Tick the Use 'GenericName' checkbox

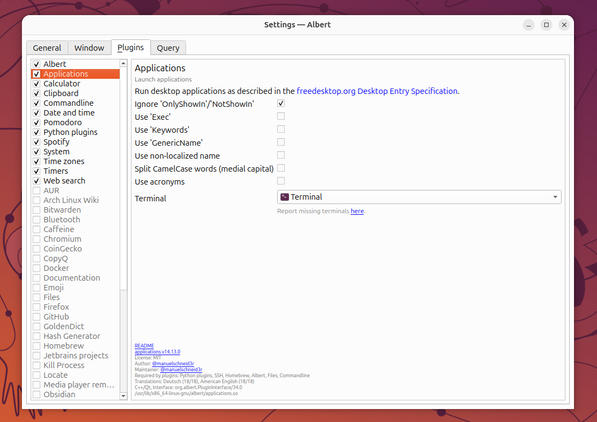point(281,142)
